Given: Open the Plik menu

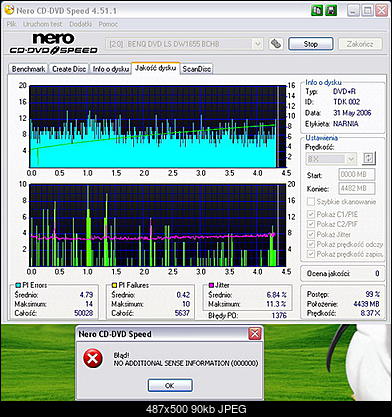Looking at the screenshot, I should (x=11, y=24).
